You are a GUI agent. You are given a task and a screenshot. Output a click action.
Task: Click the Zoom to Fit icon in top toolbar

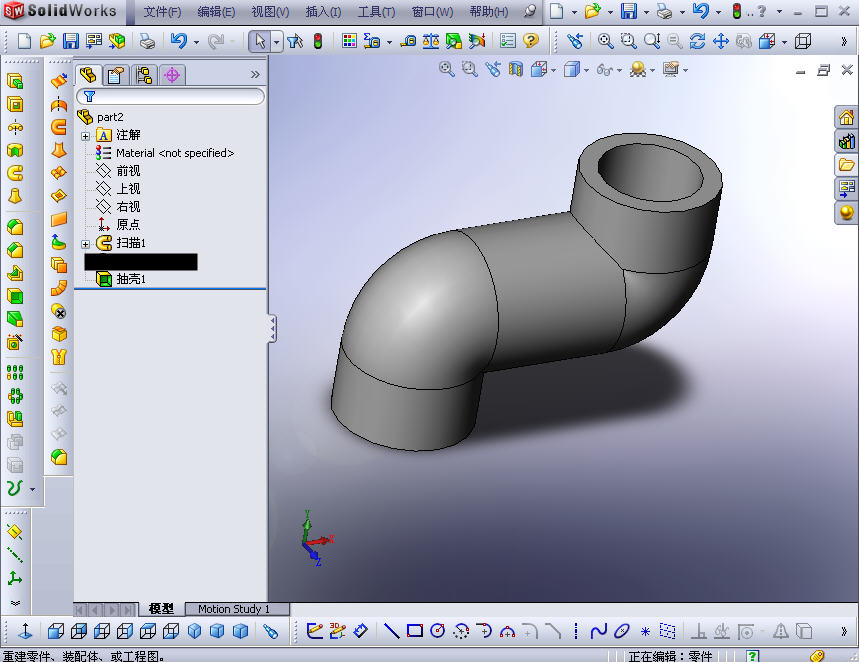(x=605, y=41)
